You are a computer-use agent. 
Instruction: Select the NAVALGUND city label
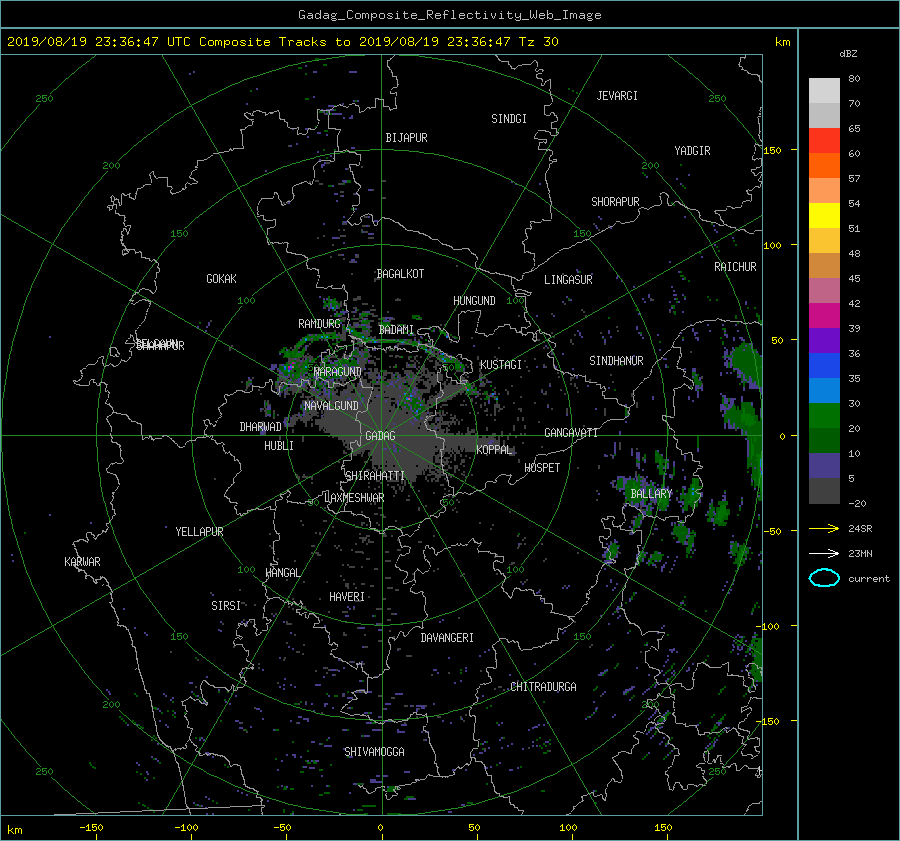tap(331, 406)
